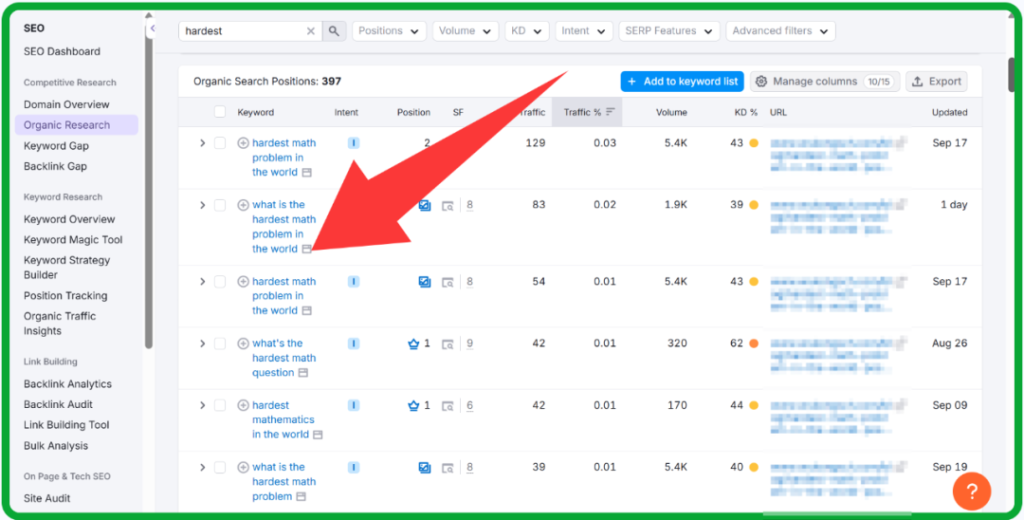Viewport: 1024px width, 520px height.
Task: Click Traffic % column sort icon
Action: point(610,112)
